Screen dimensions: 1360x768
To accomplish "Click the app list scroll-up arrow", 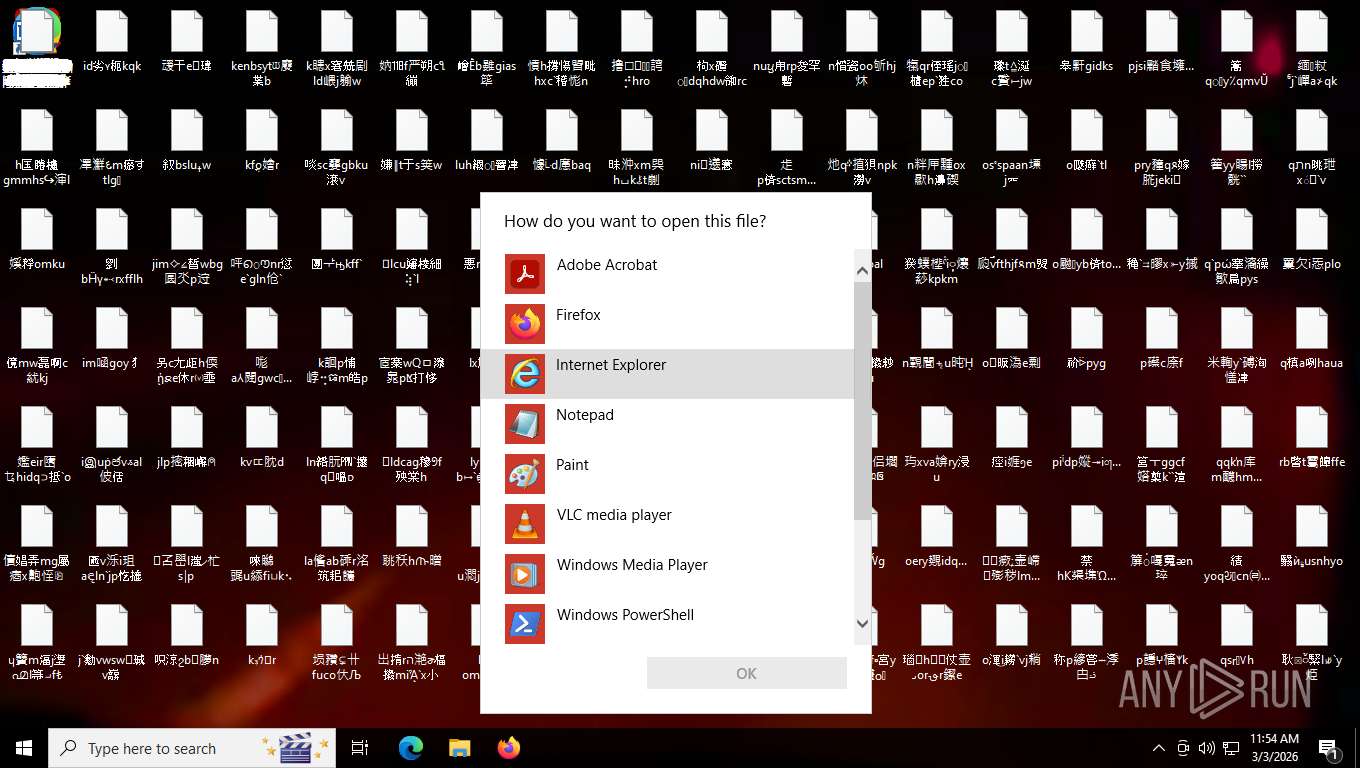I will click(x=862, y=270).
